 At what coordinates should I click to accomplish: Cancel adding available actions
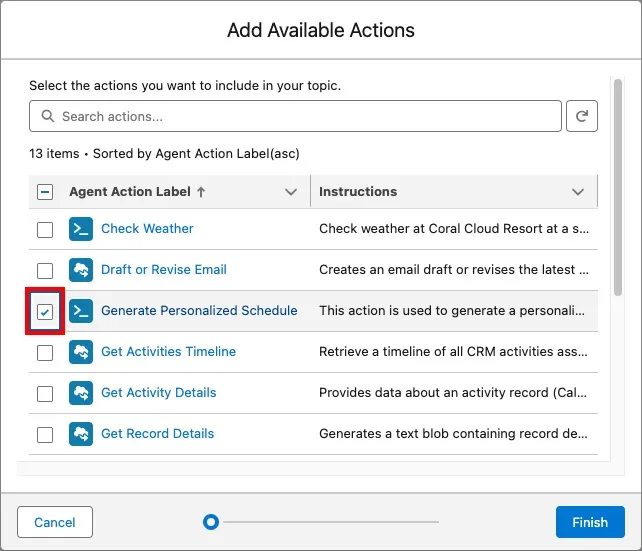coord(55,522)
